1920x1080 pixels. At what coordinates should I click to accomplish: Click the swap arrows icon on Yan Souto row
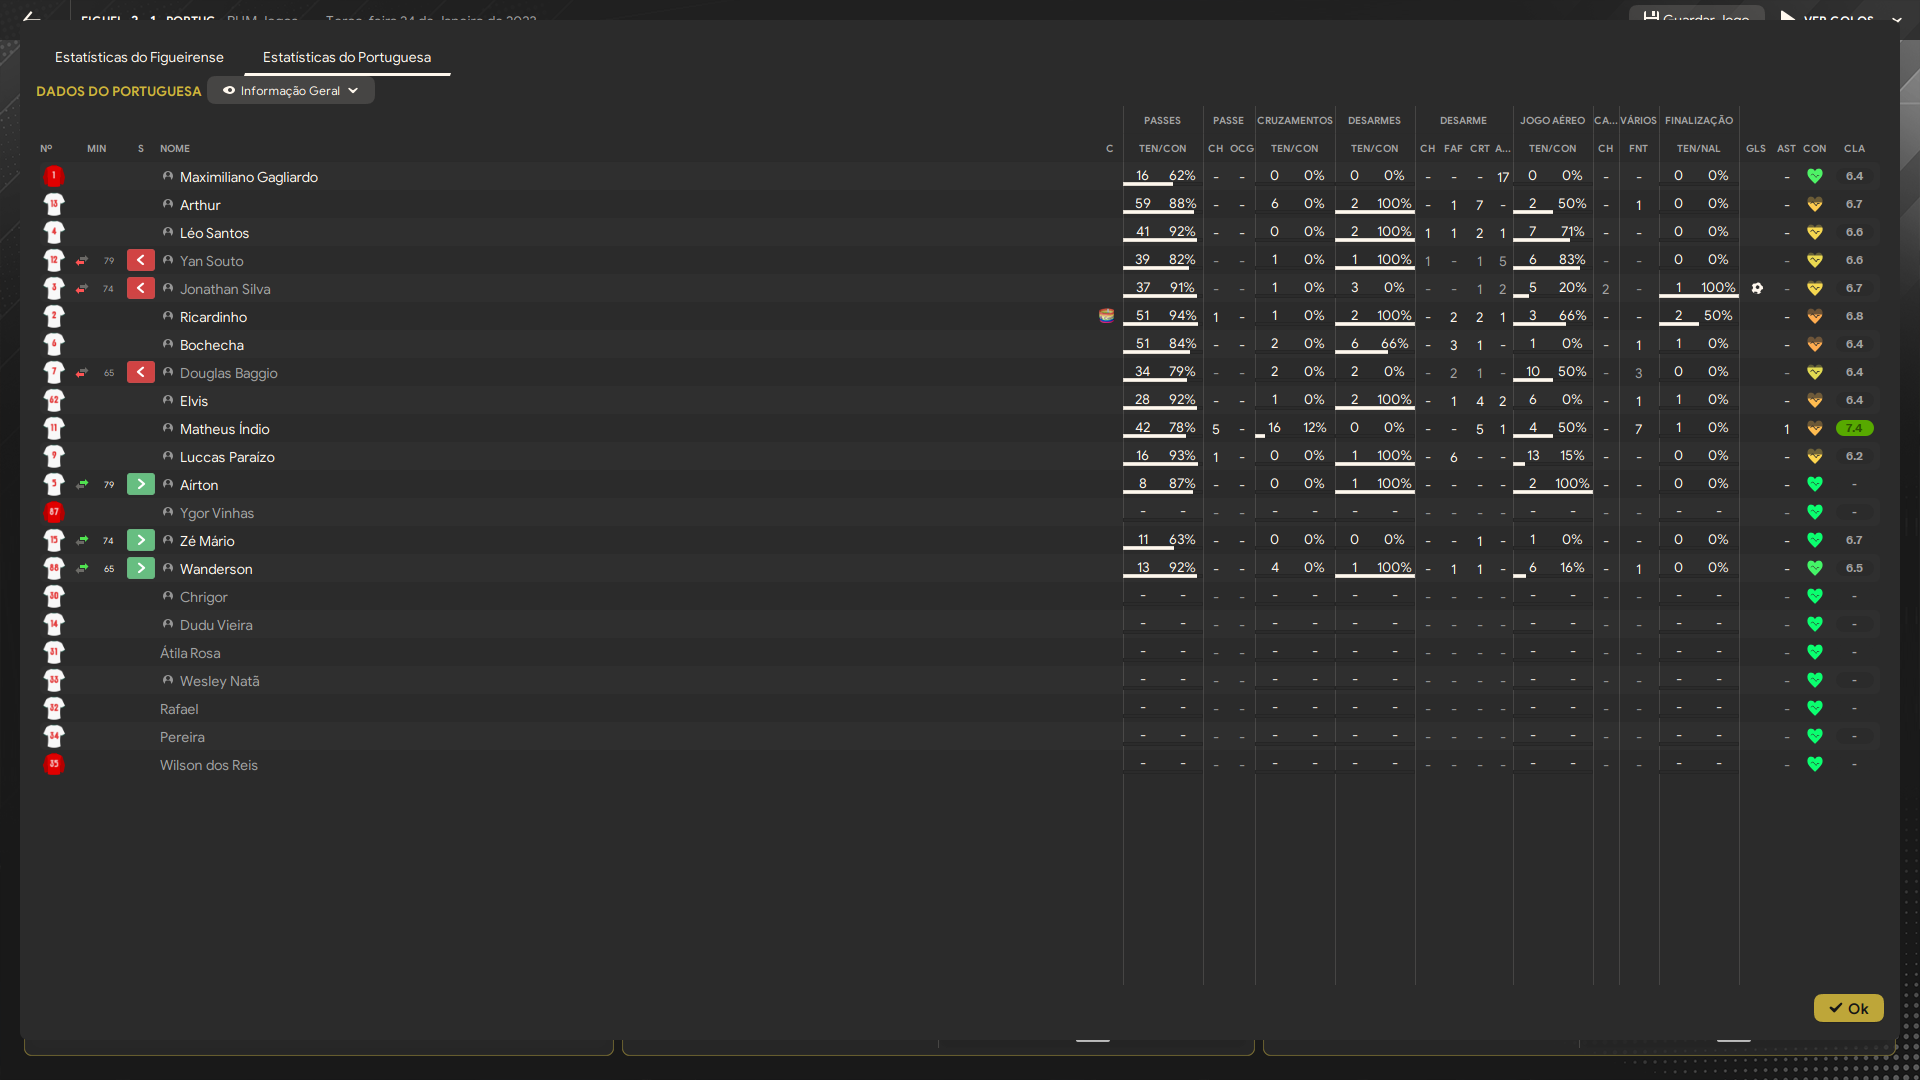(82, 260)
